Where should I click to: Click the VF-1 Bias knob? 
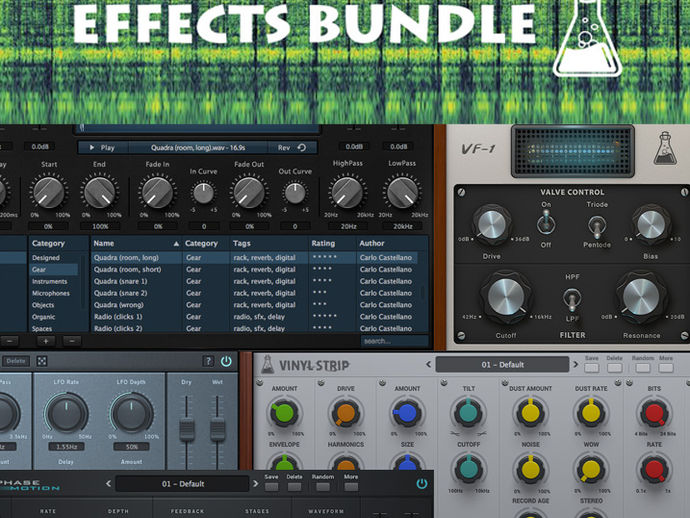point(651,224)
